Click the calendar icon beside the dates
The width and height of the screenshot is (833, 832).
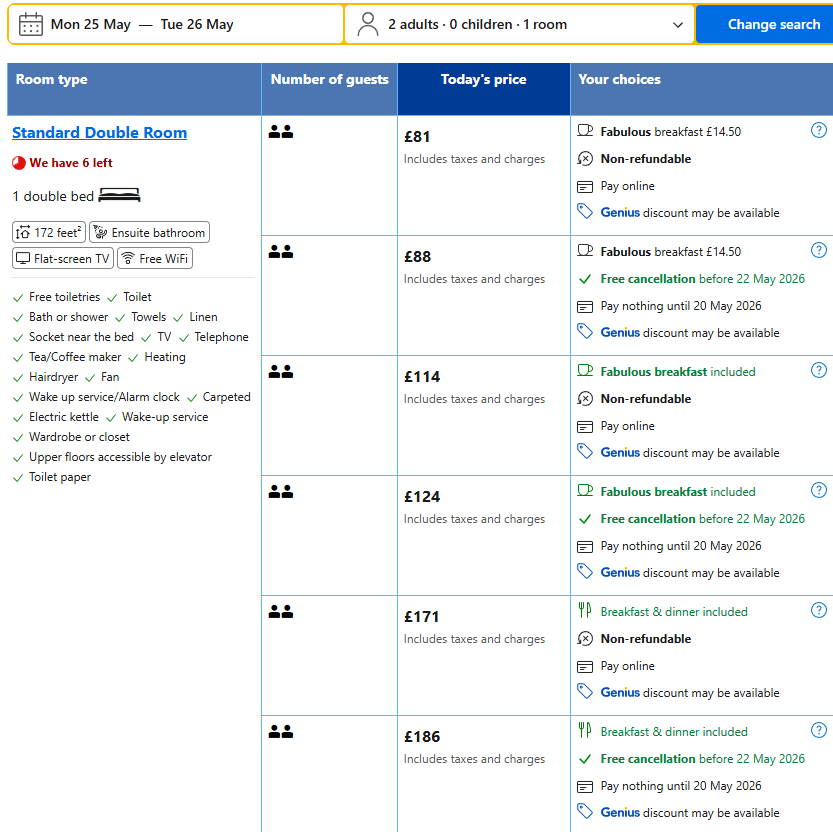[x=31, y=24]
